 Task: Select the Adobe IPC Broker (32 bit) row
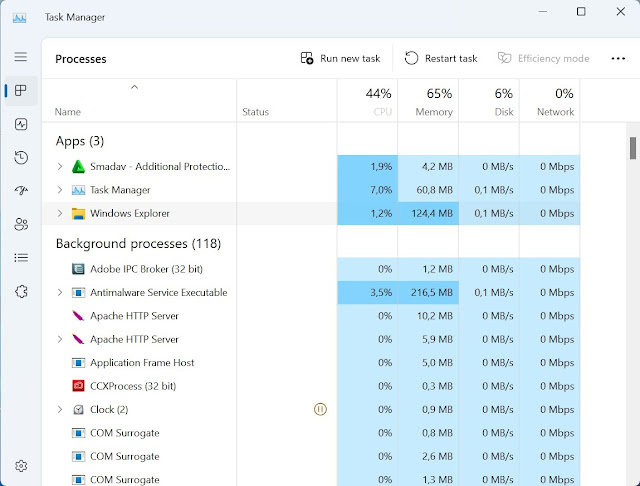point(311,269)
